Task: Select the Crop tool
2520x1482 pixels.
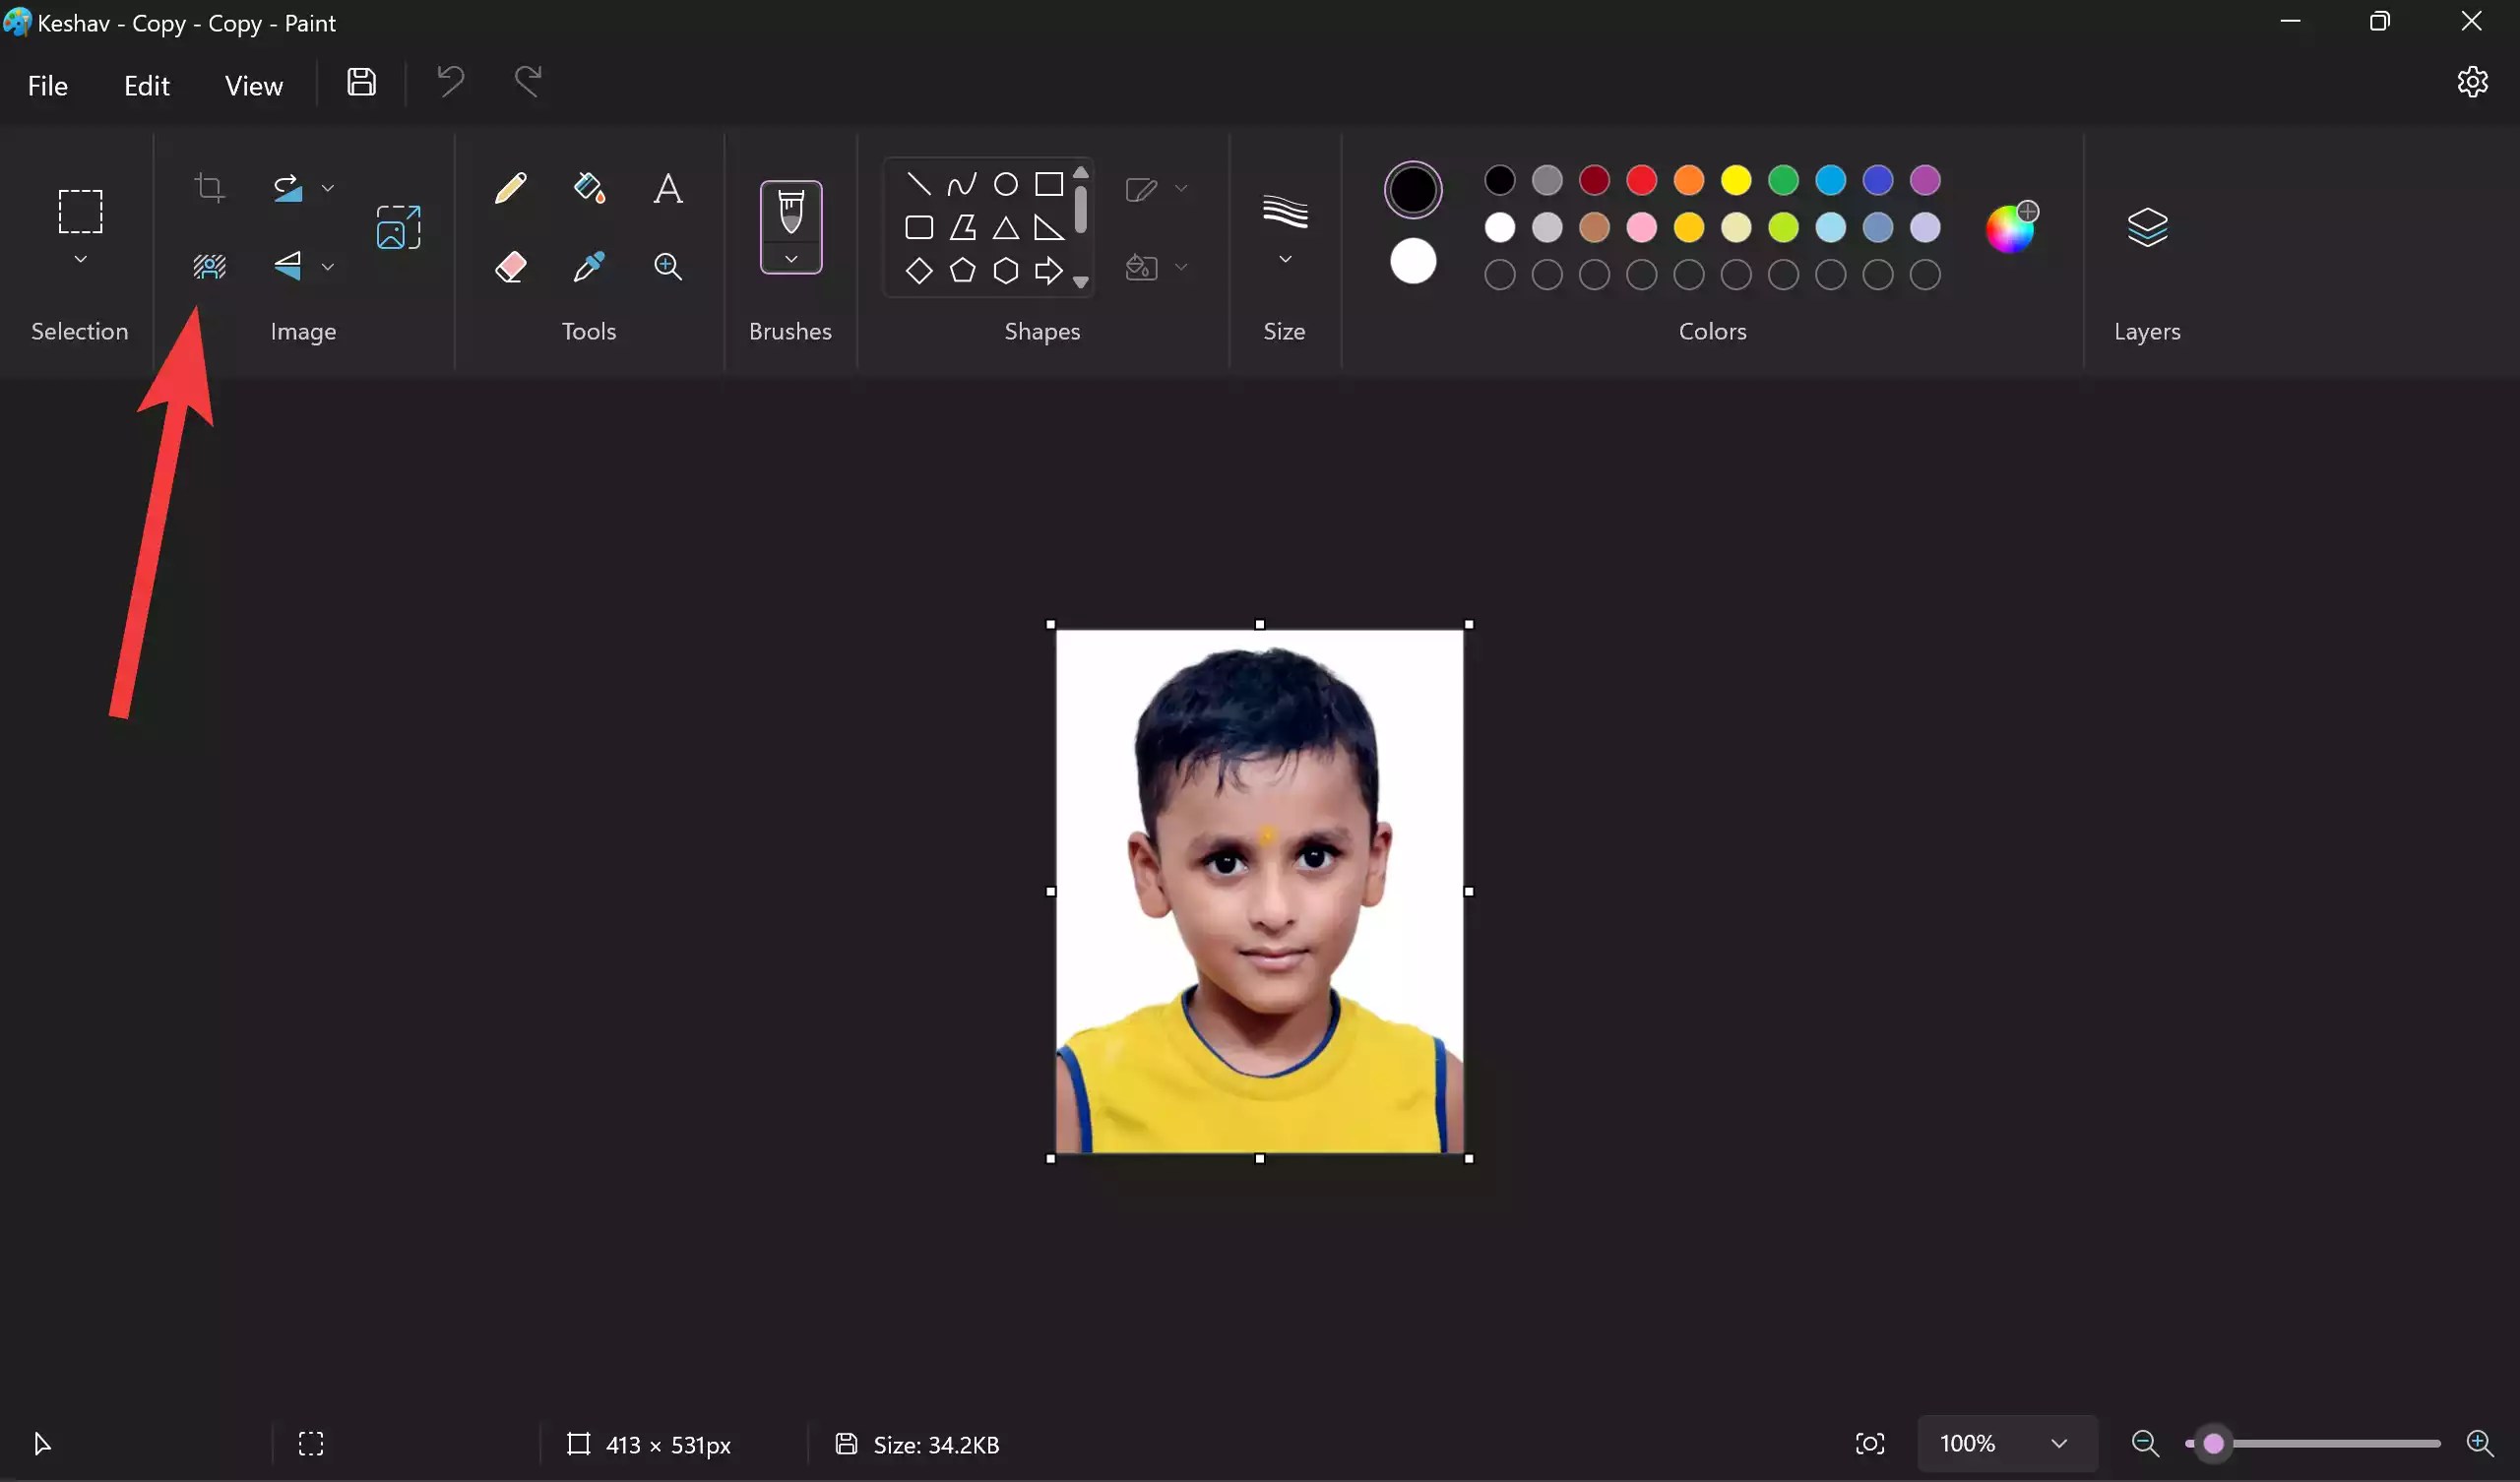Action: pyautogui.click(x=210, y=187)
